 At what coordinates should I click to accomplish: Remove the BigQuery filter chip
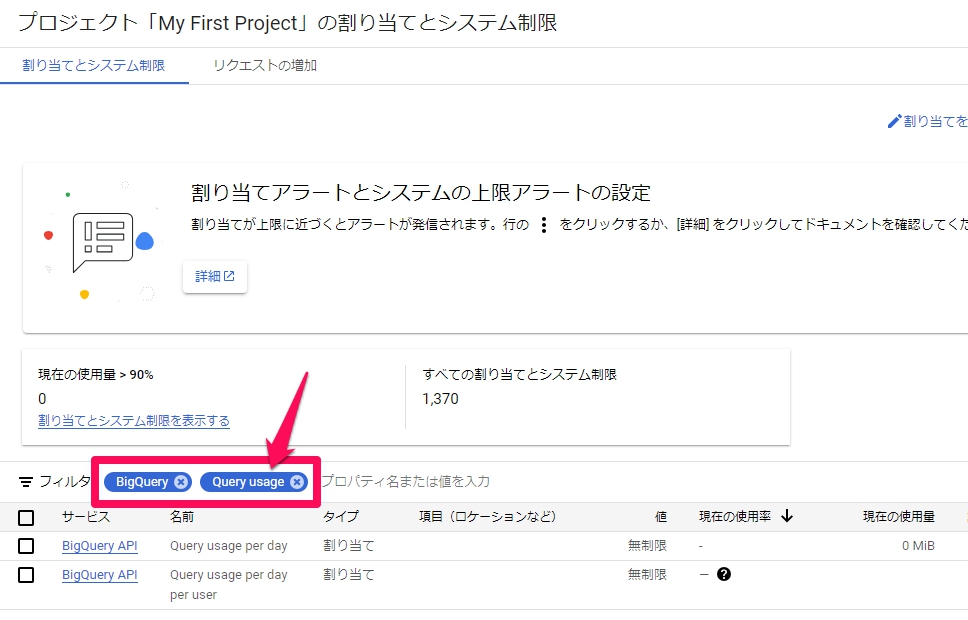click(x=181, y=482)
